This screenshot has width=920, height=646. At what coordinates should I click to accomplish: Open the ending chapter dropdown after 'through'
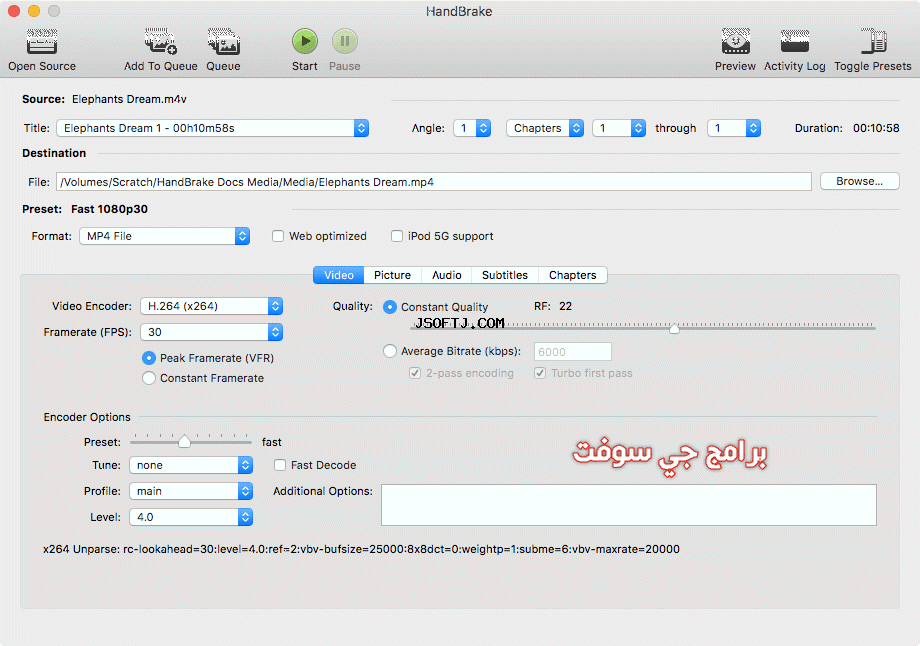point(734,128)
